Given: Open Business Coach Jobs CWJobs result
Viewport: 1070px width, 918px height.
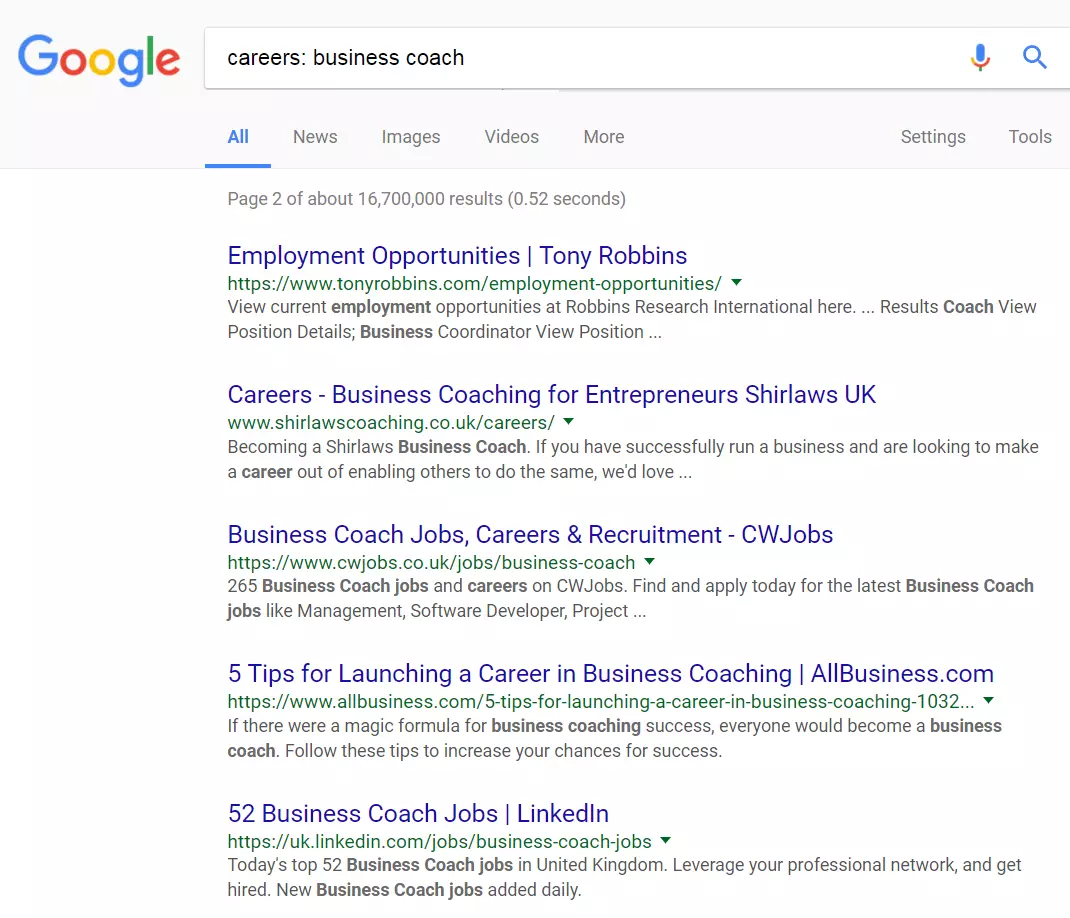Looking at the screenshot, I should point(530,534).
